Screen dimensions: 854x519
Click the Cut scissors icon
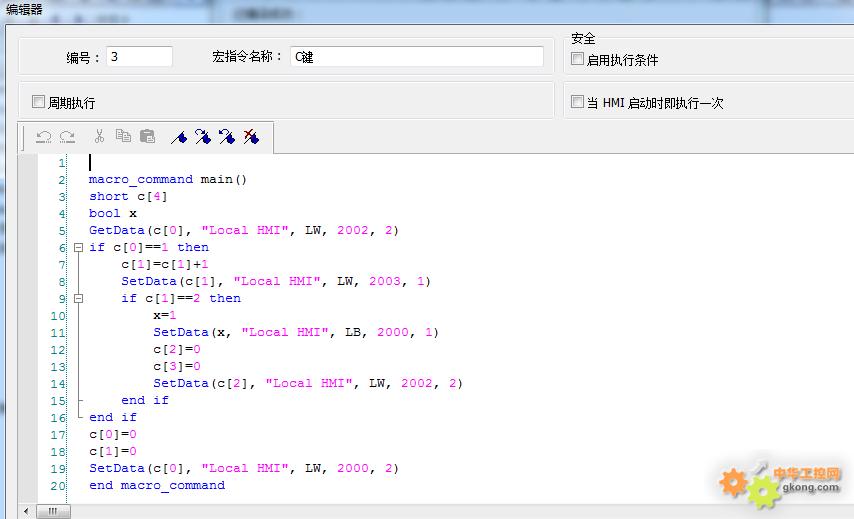(x=99, y=137)
